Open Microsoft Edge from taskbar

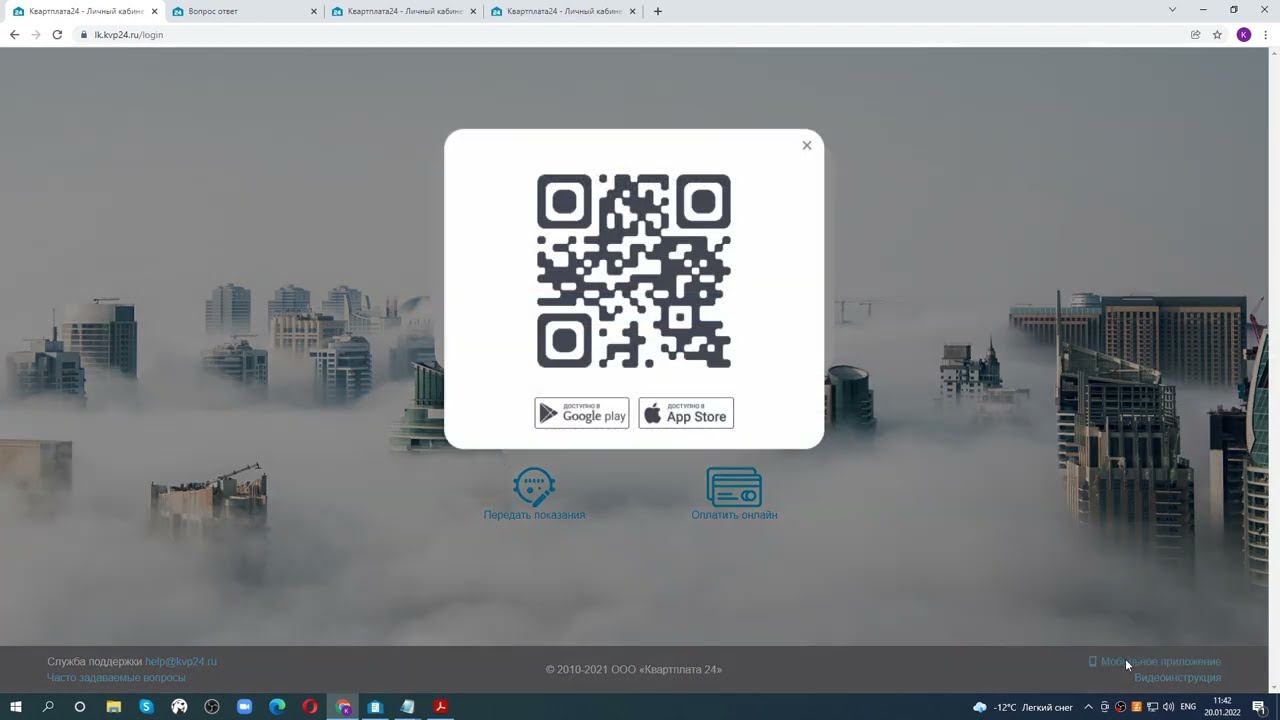tap(277, 707)
